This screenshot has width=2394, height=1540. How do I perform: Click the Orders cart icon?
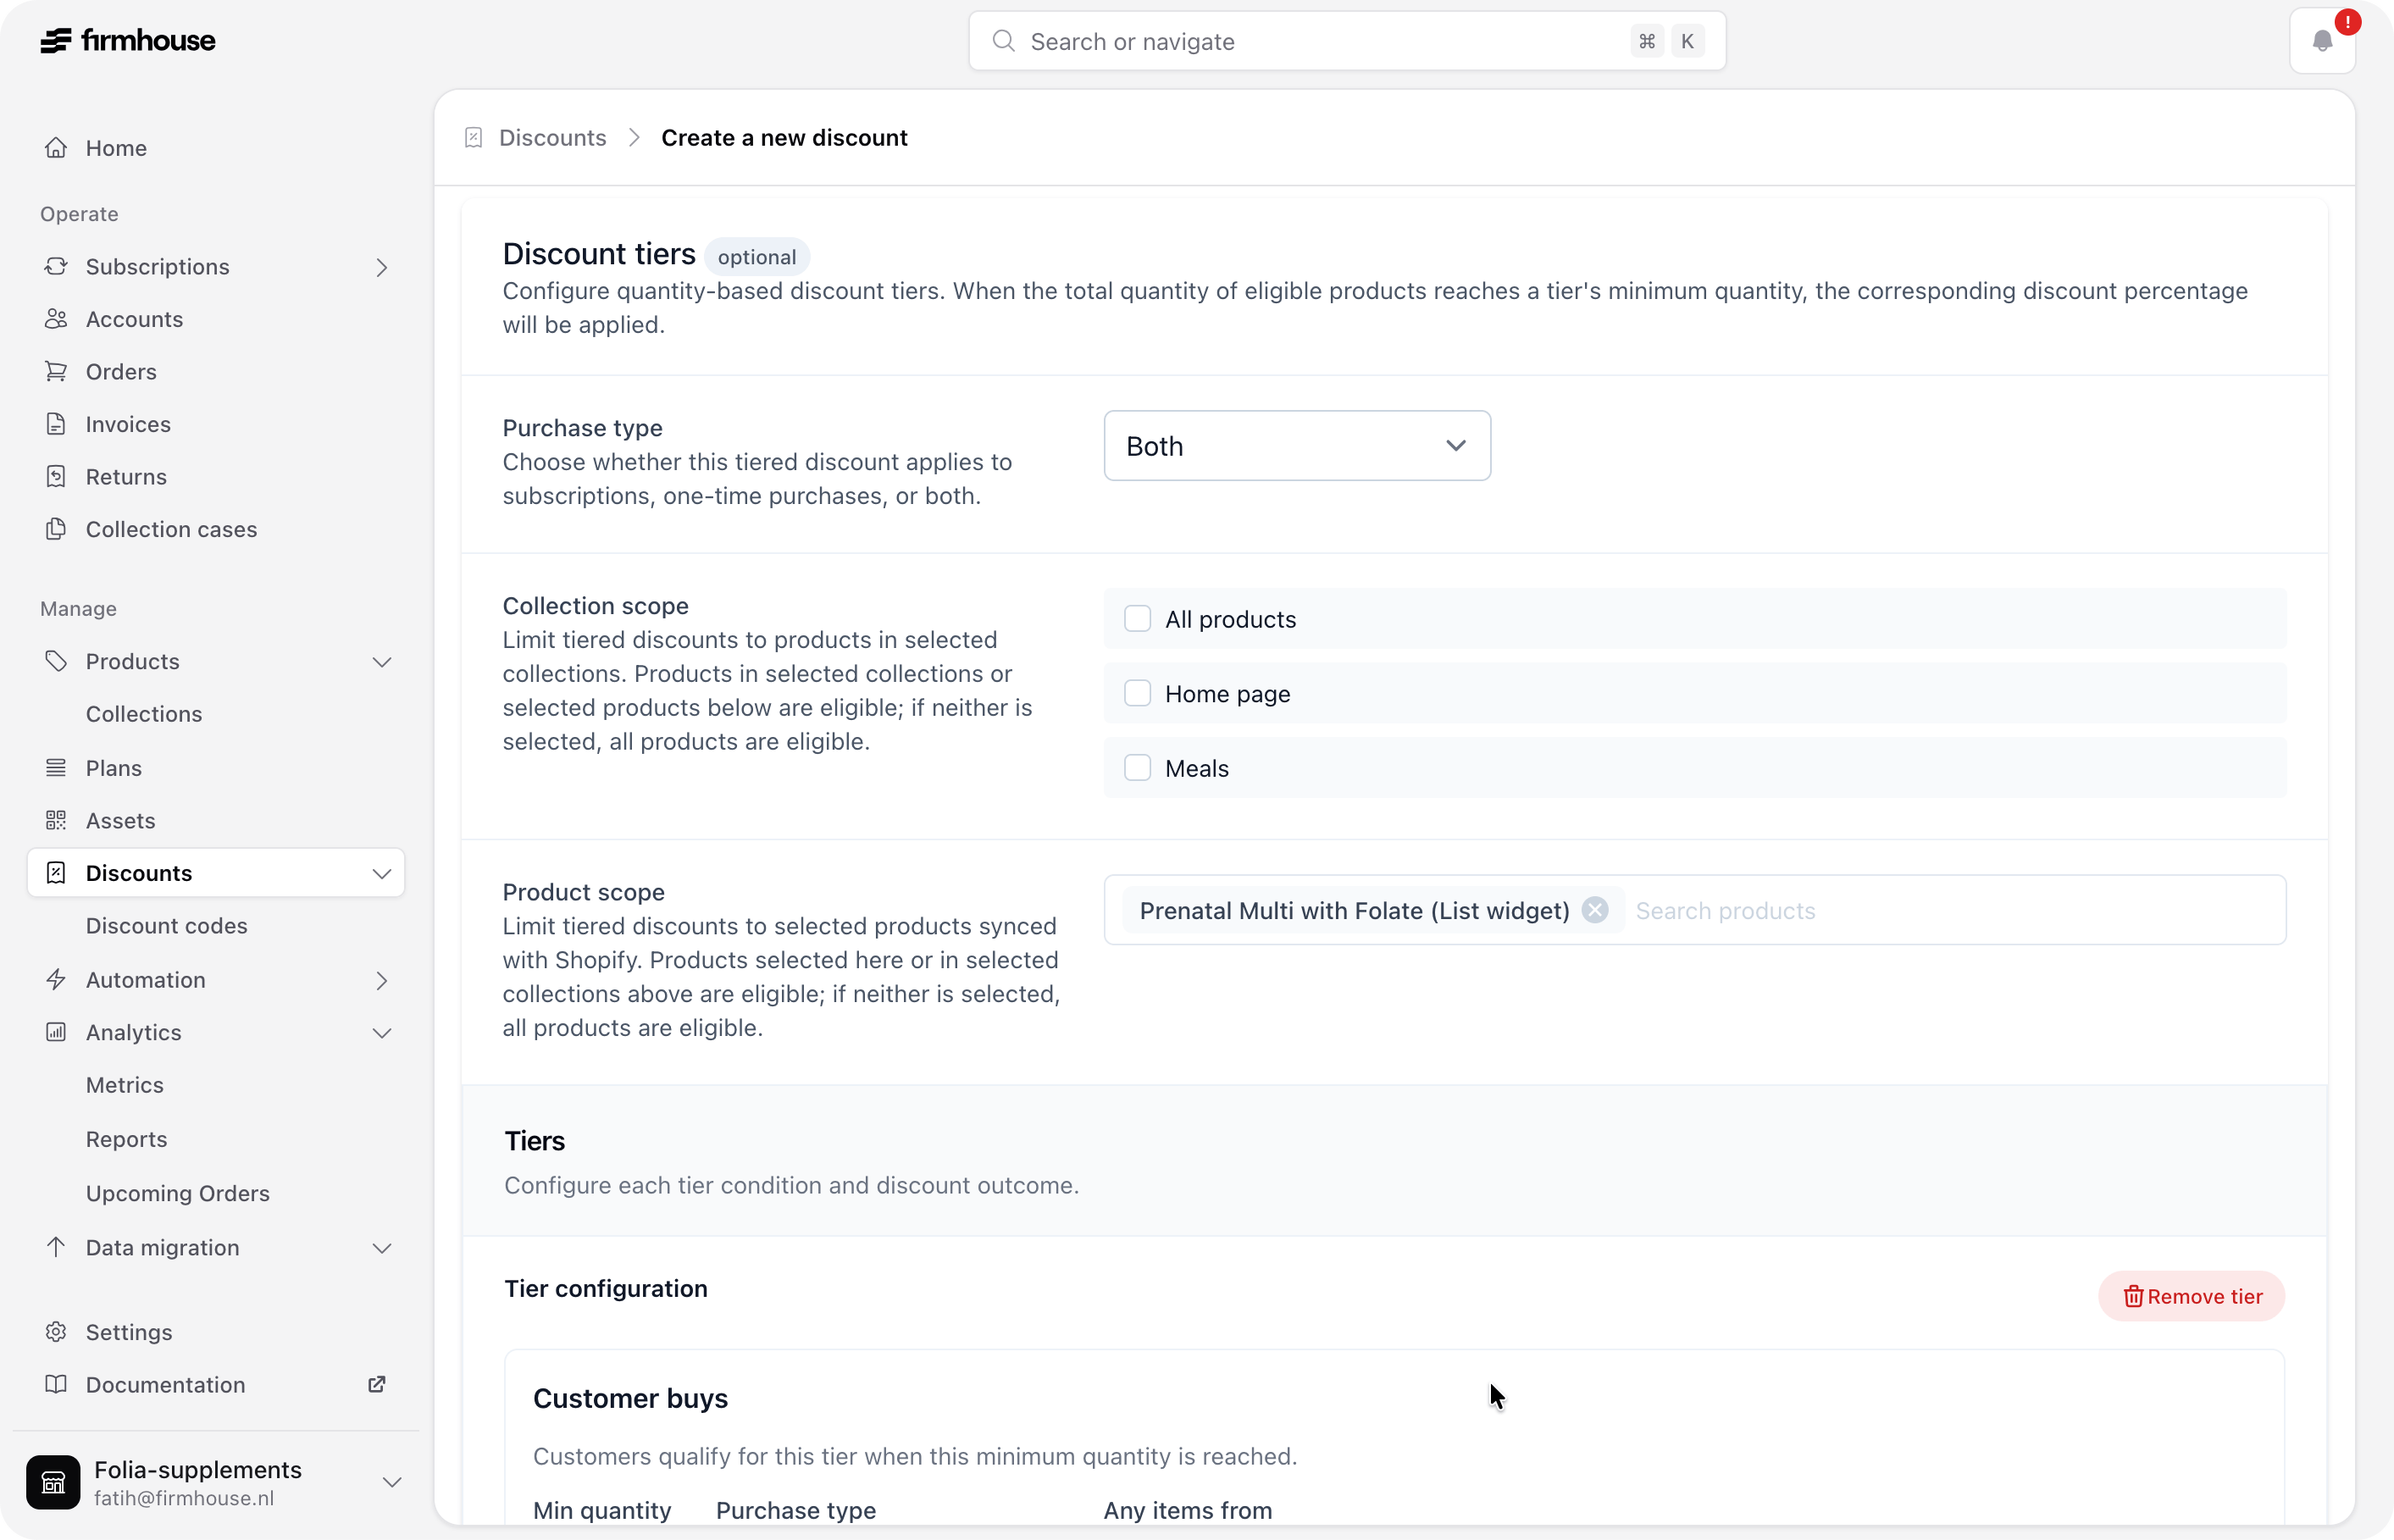tap(56, 371)
